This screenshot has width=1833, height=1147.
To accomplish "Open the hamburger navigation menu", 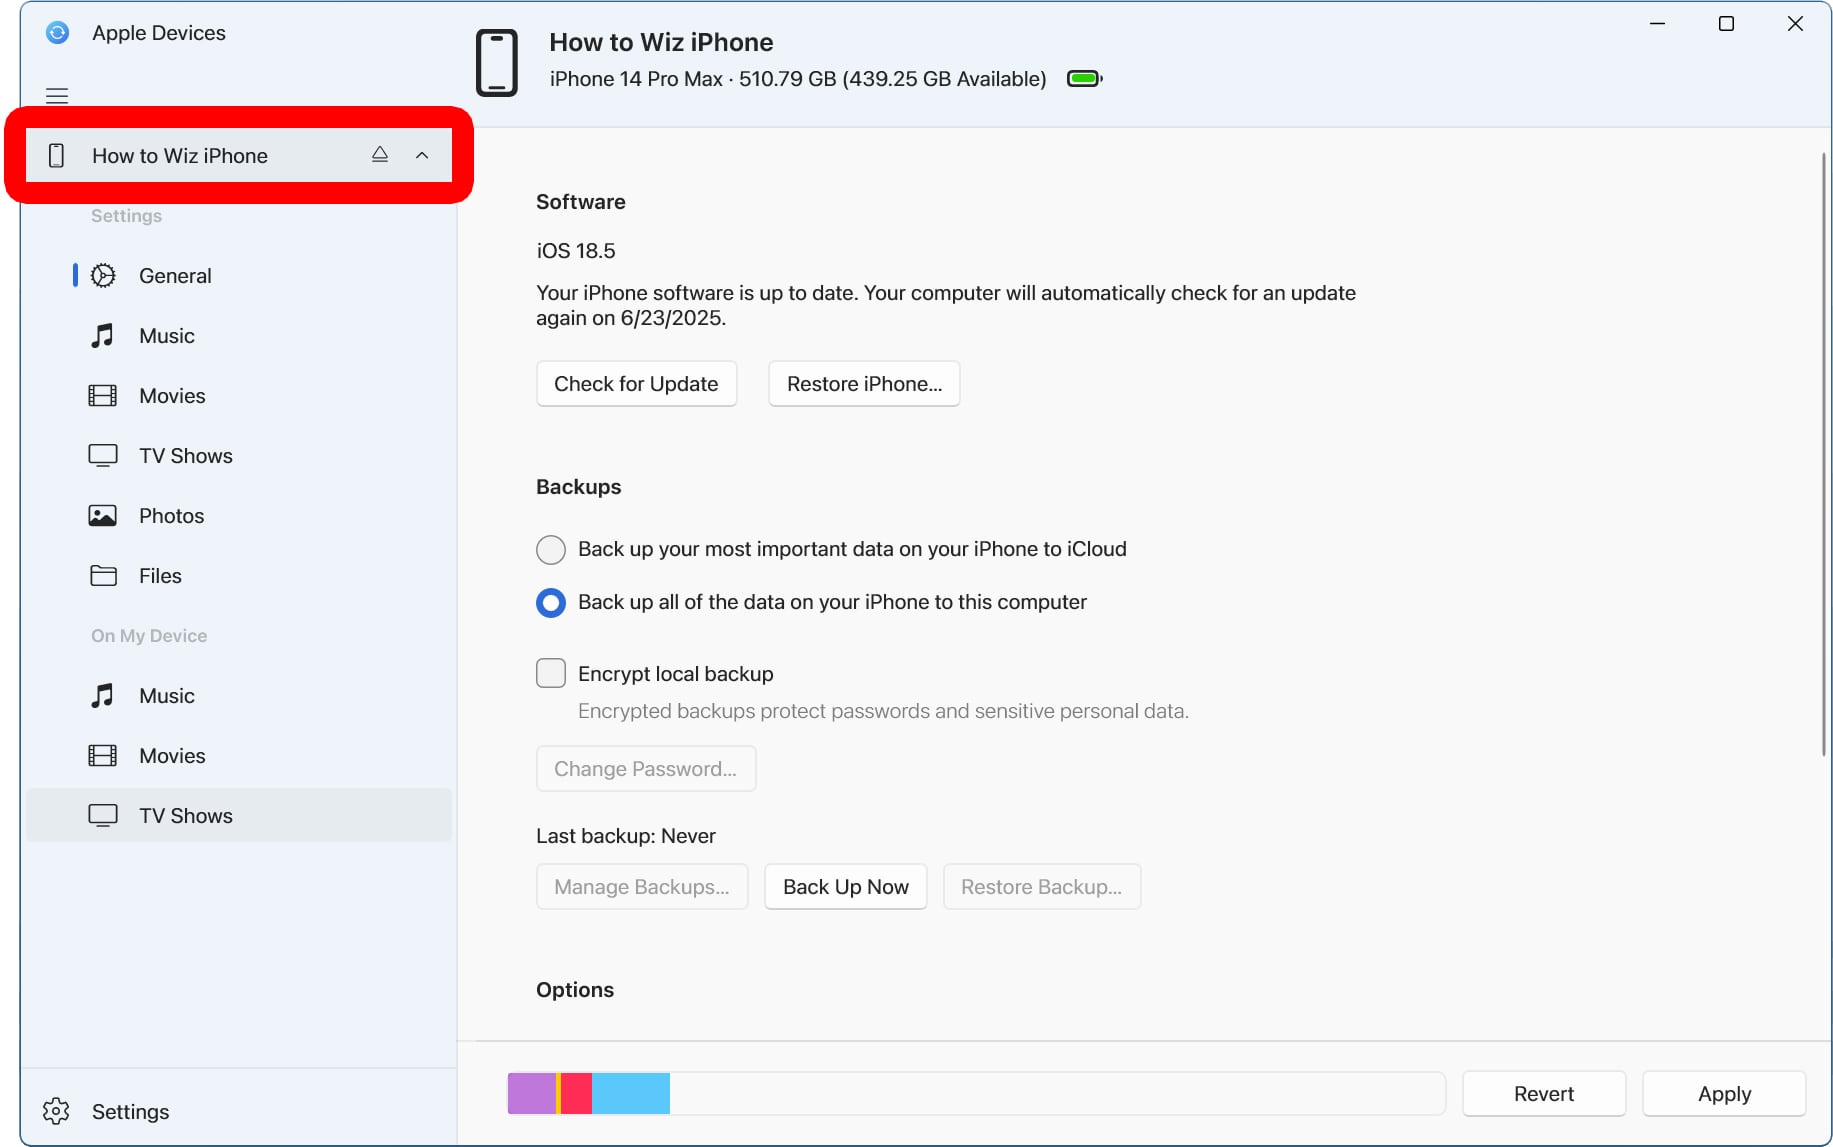I will point(57,96).
